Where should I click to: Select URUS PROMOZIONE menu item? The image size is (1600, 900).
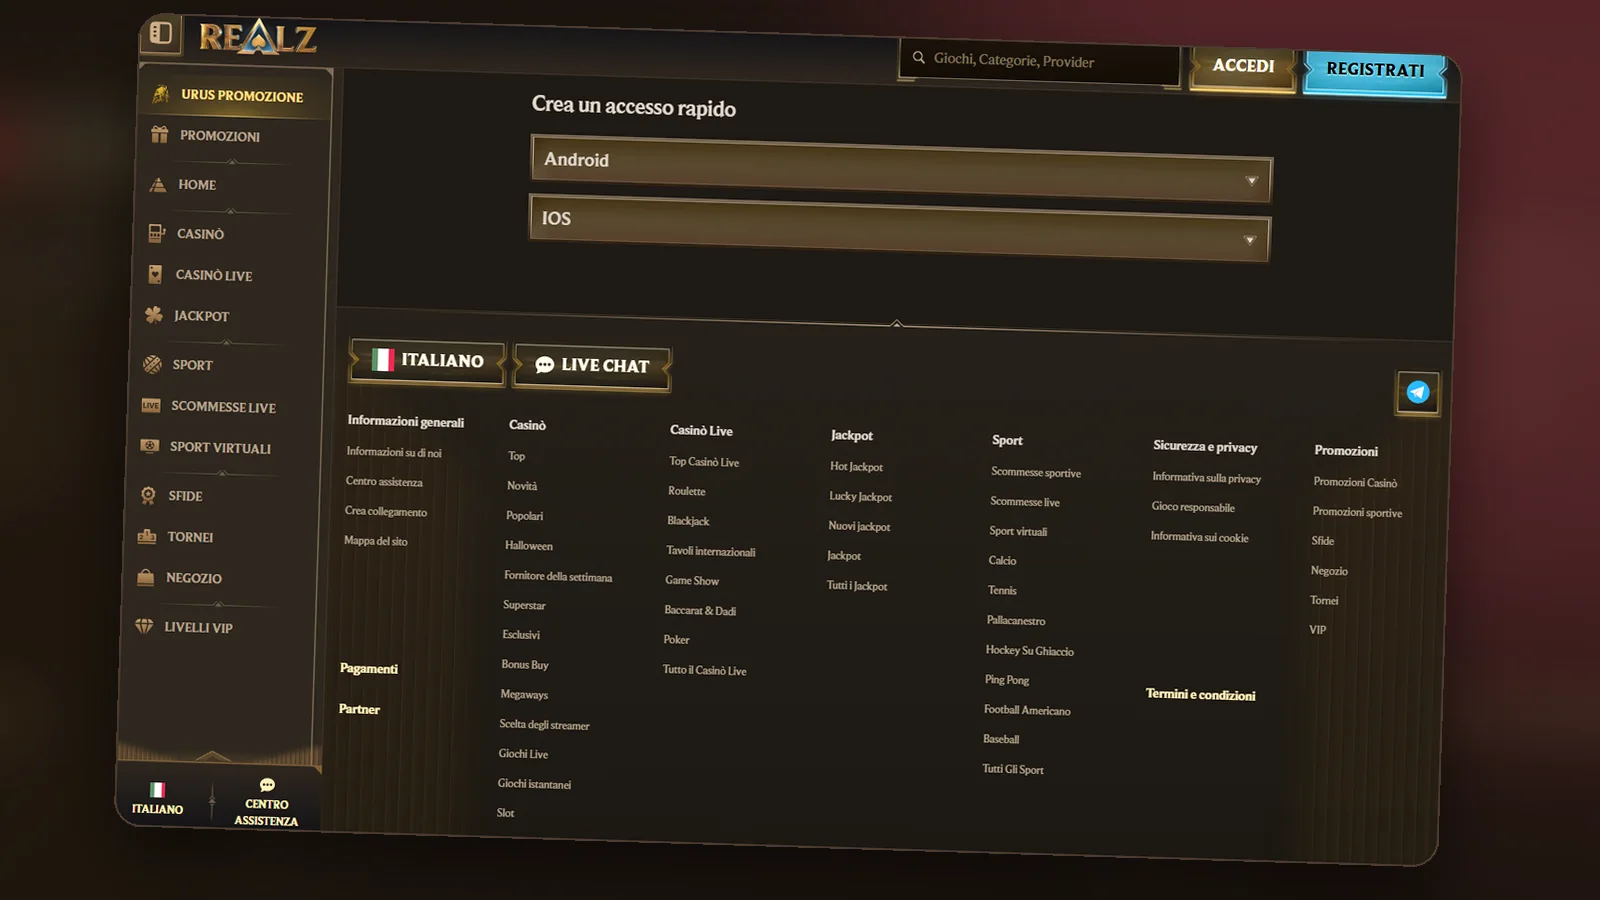pyautogui.click(x=232, y=95)
